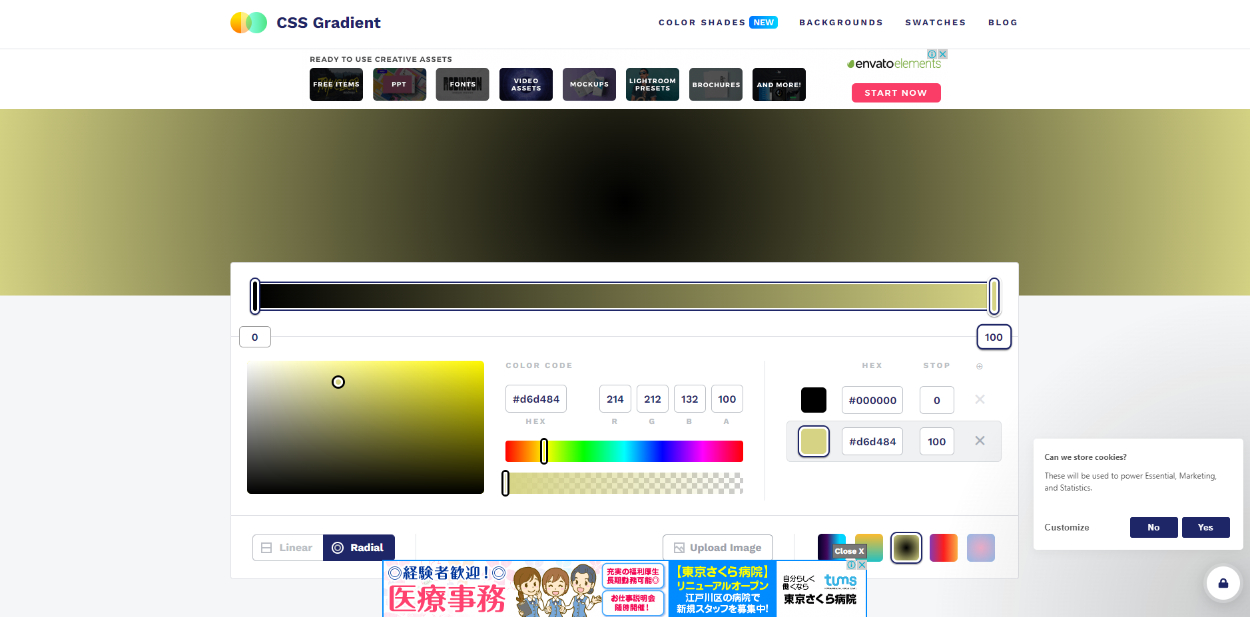The width and height of the screenshot is (1250, 617).
Task: Open the Color Shades menu
Action: 702,23
